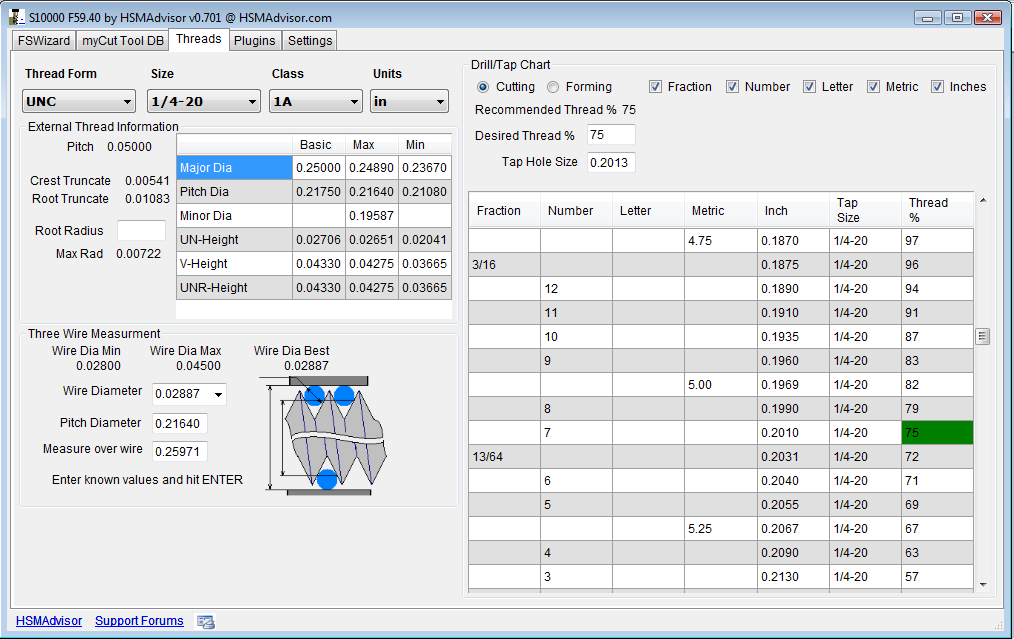Click the HSMAdvisor application icon in title bar
Image resolution: width=1014 pixels, height=639 pixels.
coord(16,16)
